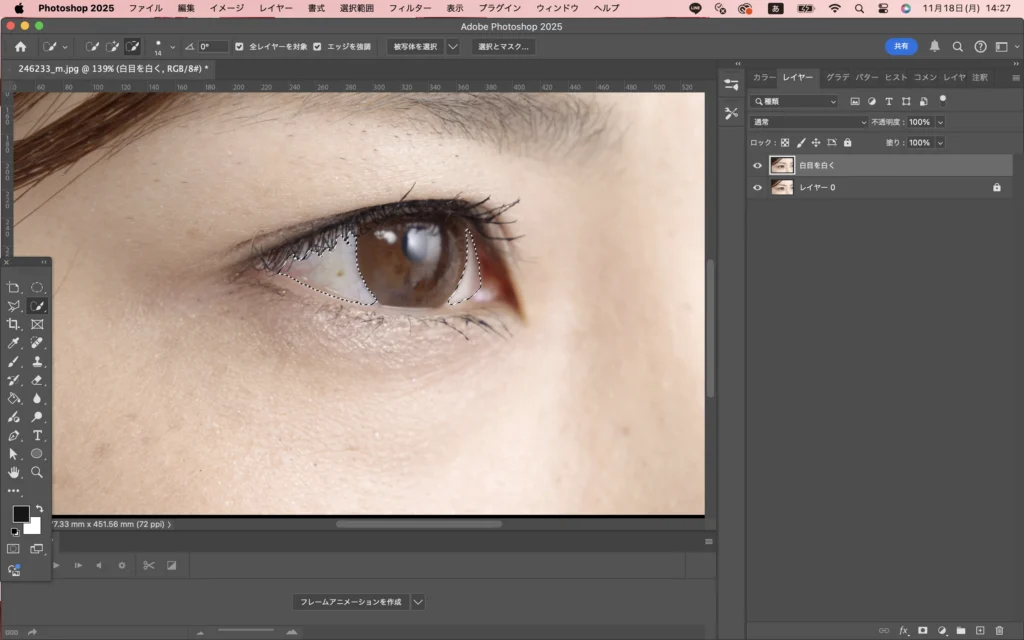Toggle the エッジを強調 checkbox
The image size is (1024, 640).
click(317, 47)
